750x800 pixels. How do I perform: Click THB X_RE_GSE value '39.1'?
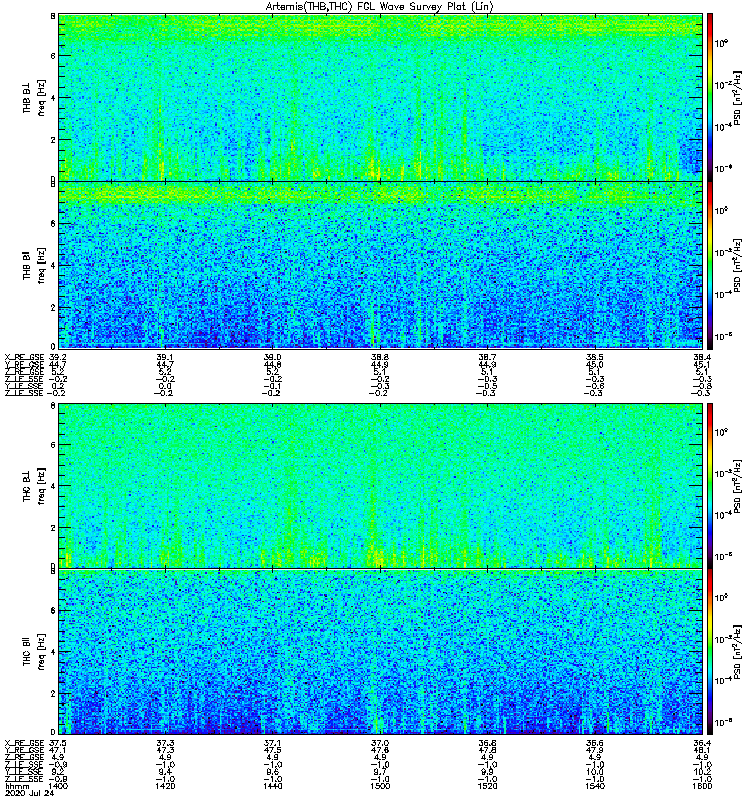click(x=165, y=357)
